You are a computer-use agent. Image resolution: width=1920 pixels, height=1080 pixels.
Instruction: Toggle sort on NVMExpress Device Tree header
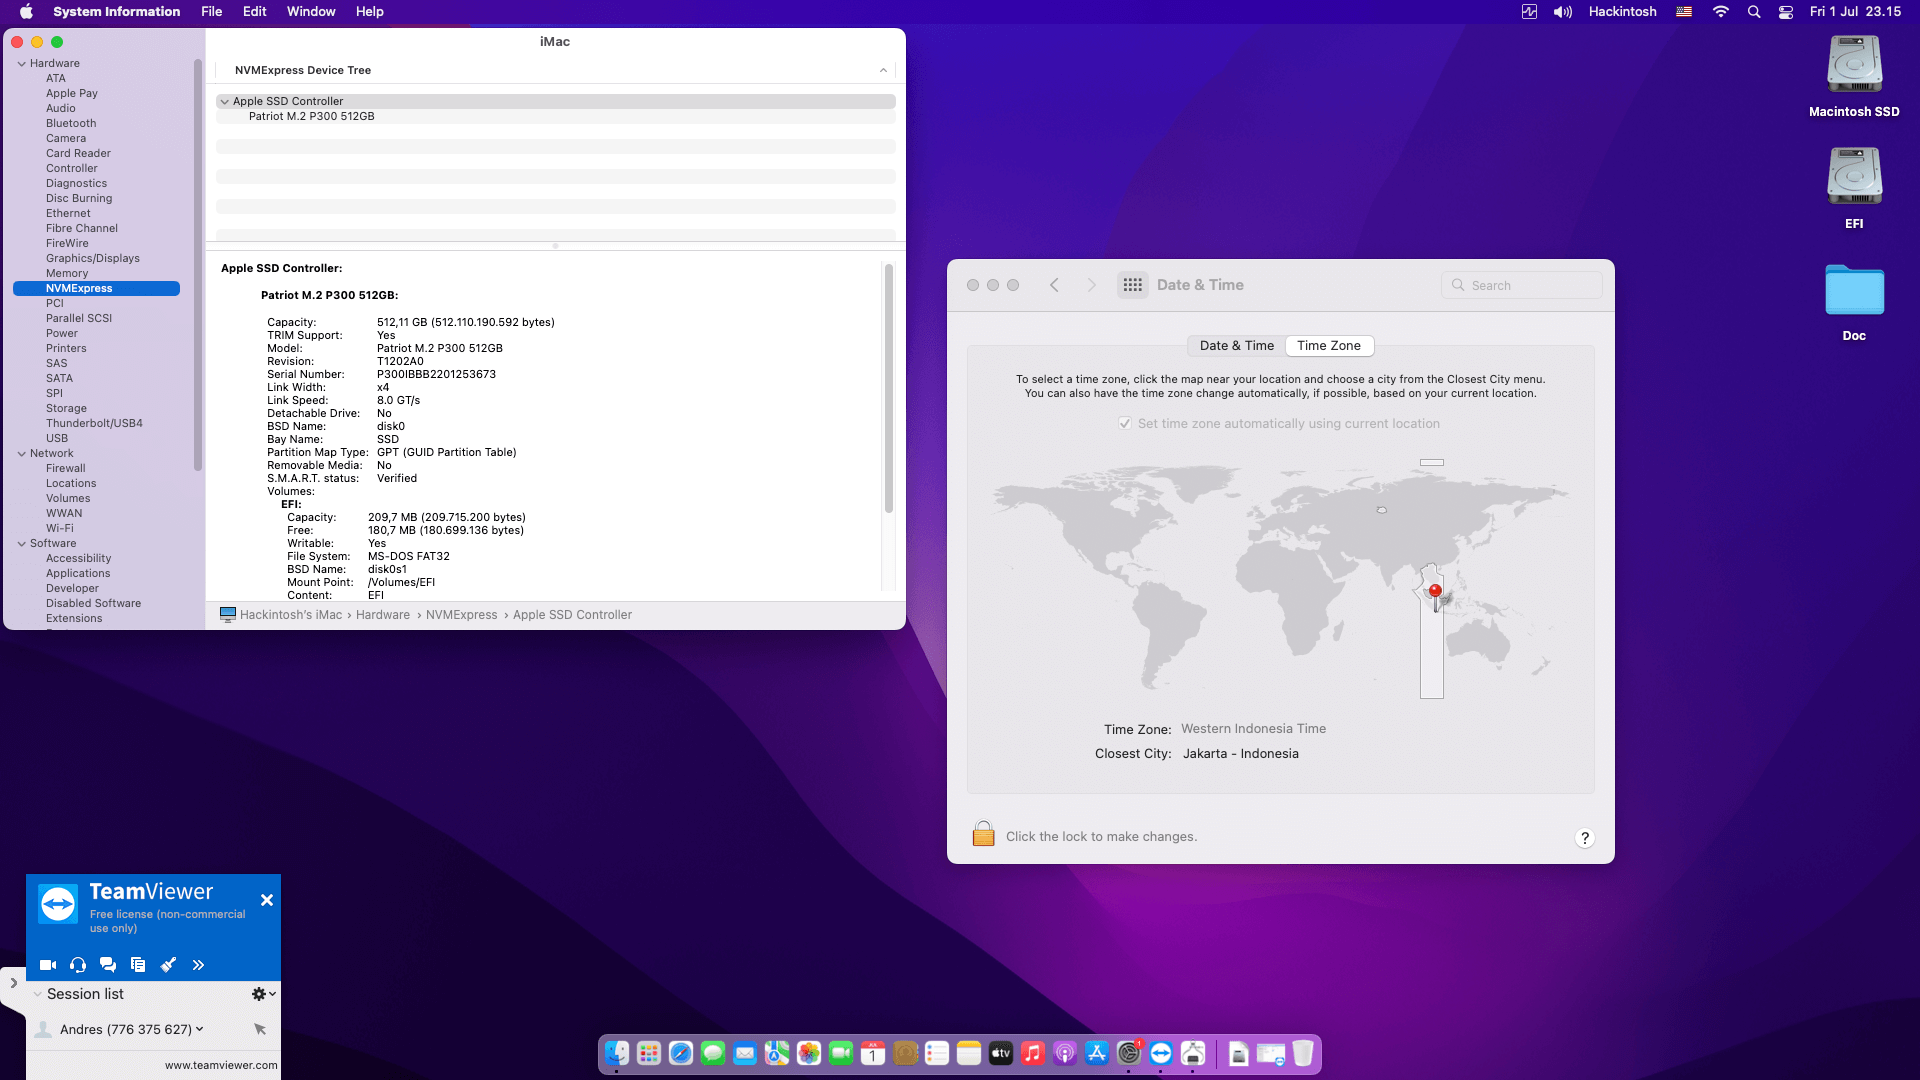[x=883, y=70]
